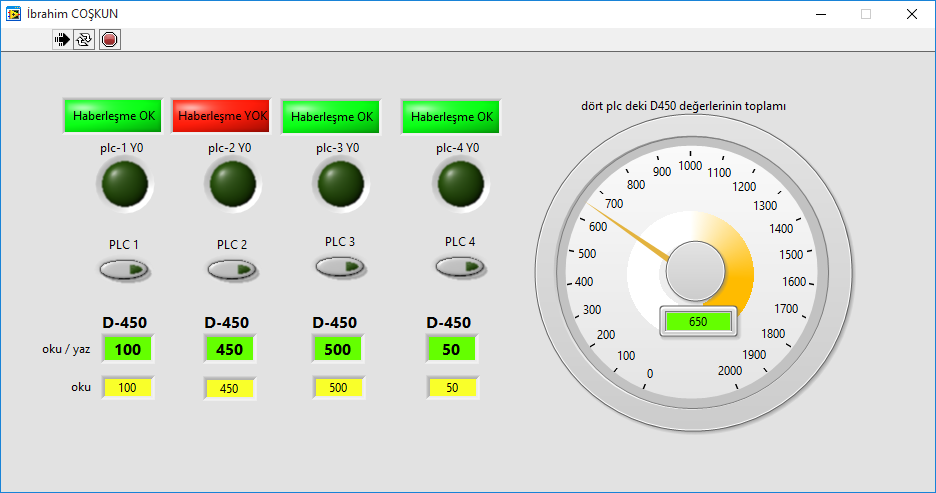936x493 pixels.
Task: Click the 'PLC 1' switch label
Action: pyautogui.click(x=124, y=245)
